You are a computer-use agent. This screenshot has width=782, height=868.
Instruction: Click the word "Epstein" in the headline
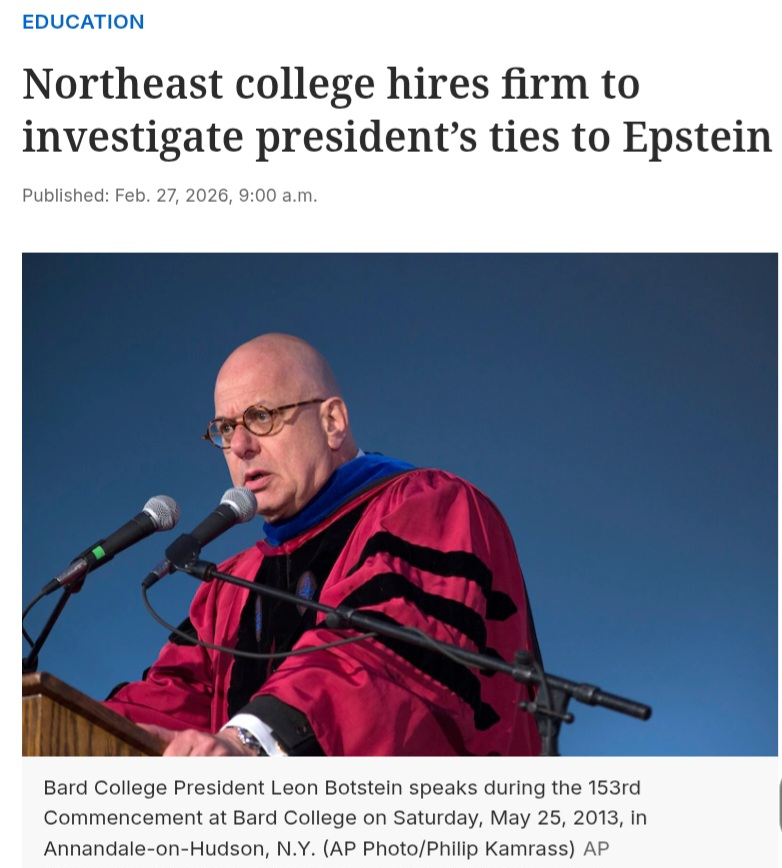coord(697,137)
